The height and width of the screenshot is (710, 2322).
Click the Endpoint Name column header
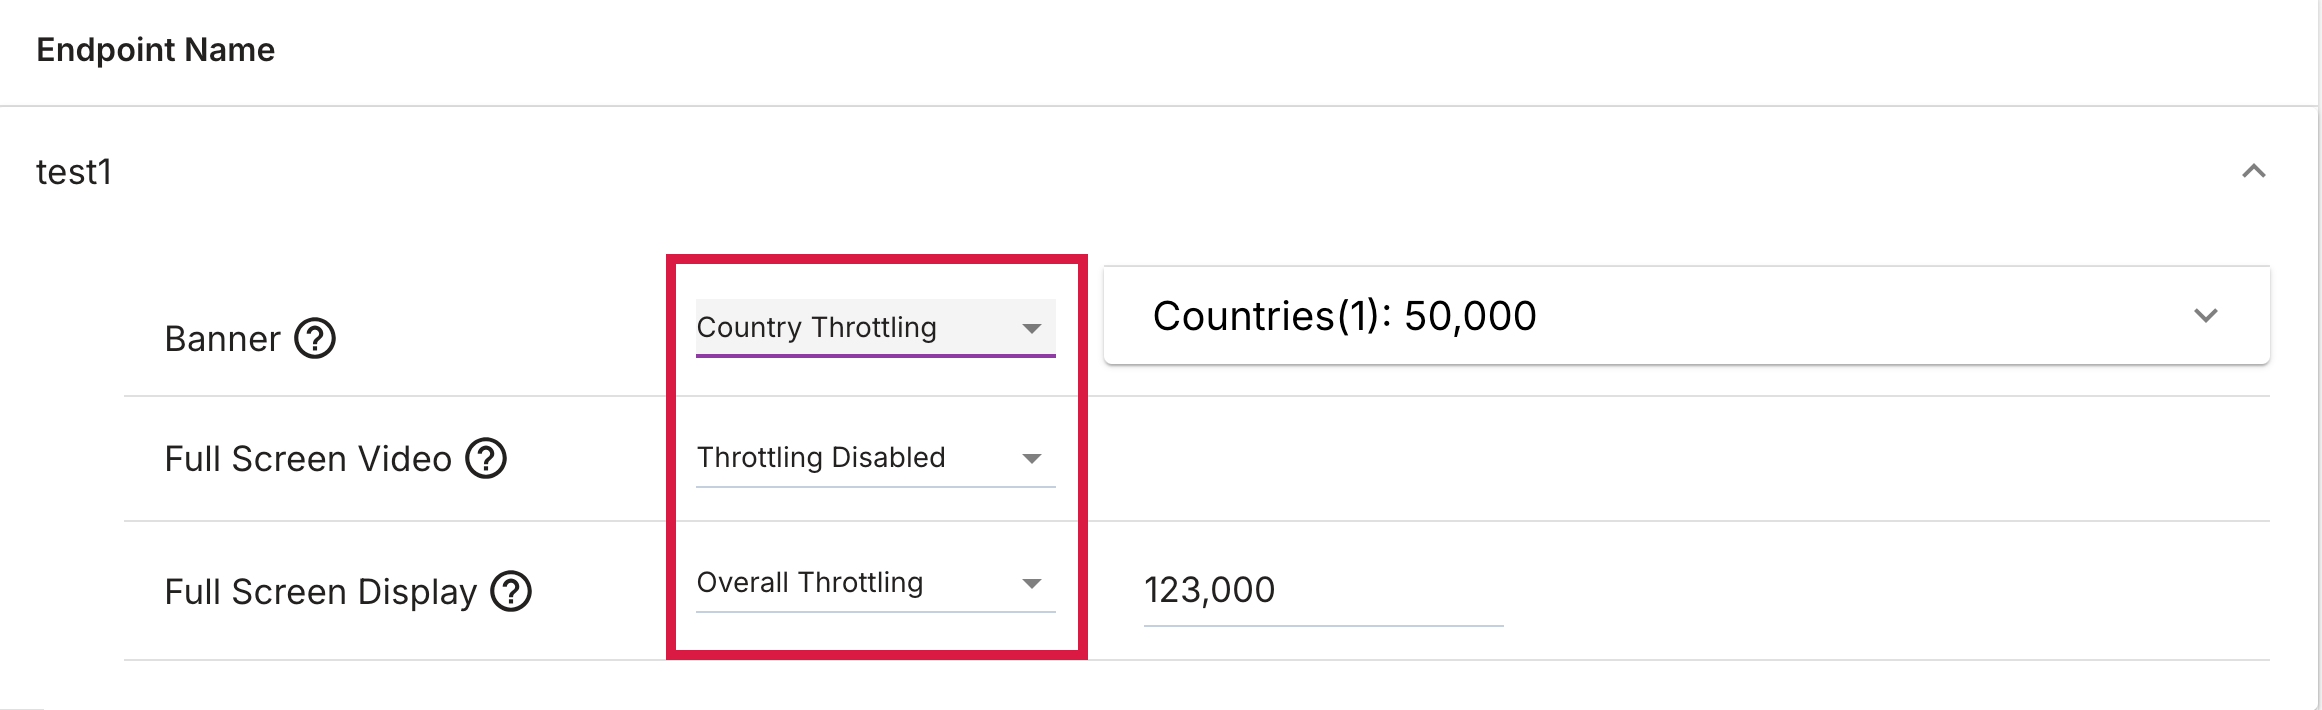(155, 50)
